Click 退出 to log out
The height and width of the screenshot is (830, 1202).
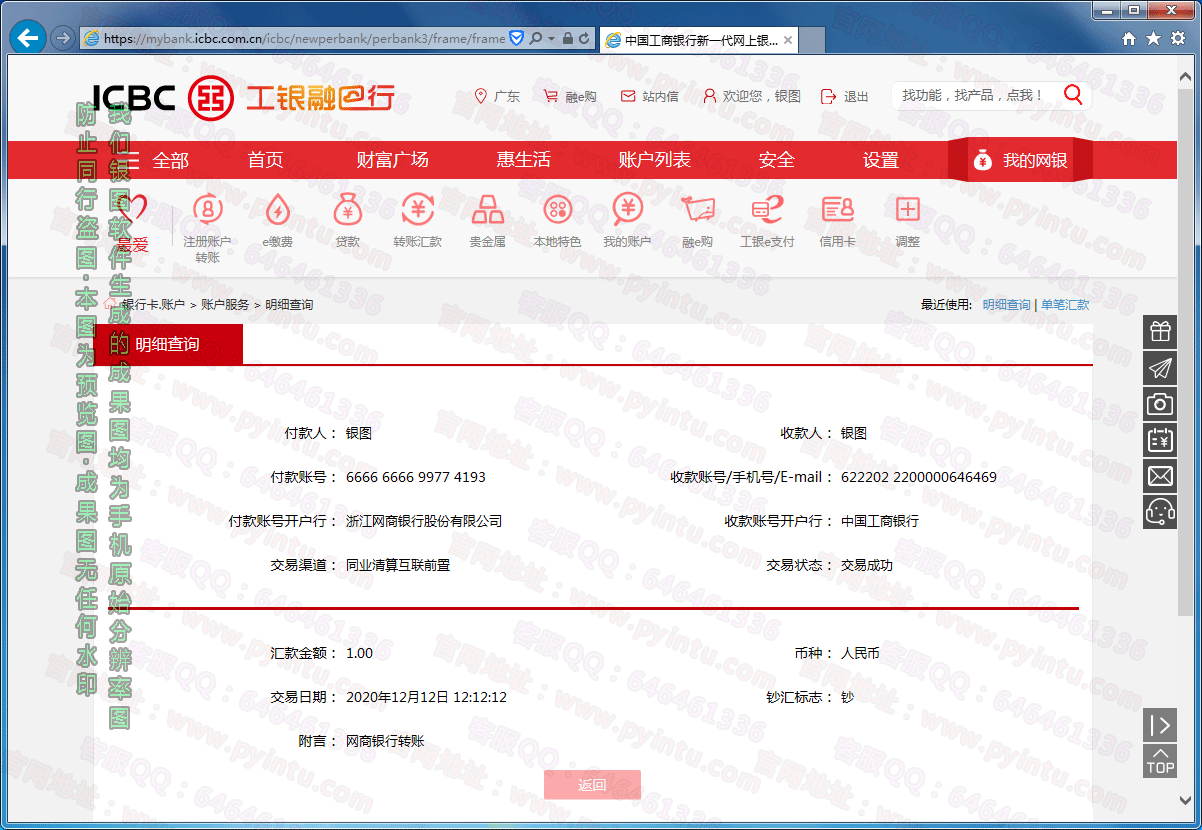845,96
